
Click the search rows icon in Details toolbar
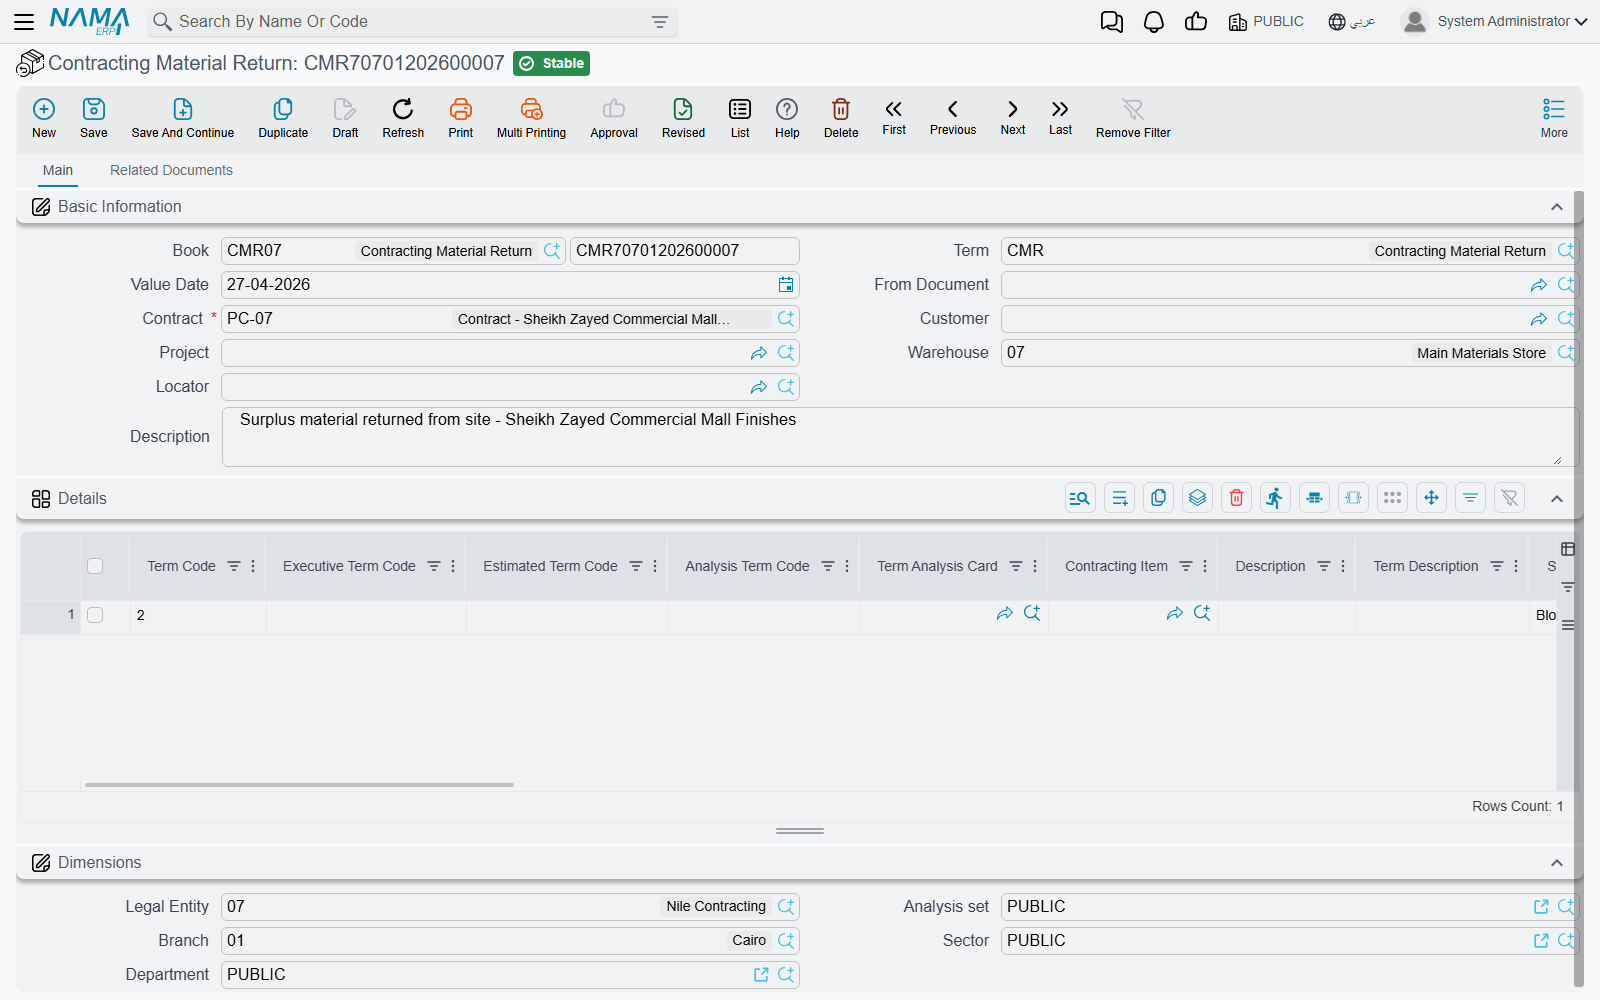[1080, 498]
